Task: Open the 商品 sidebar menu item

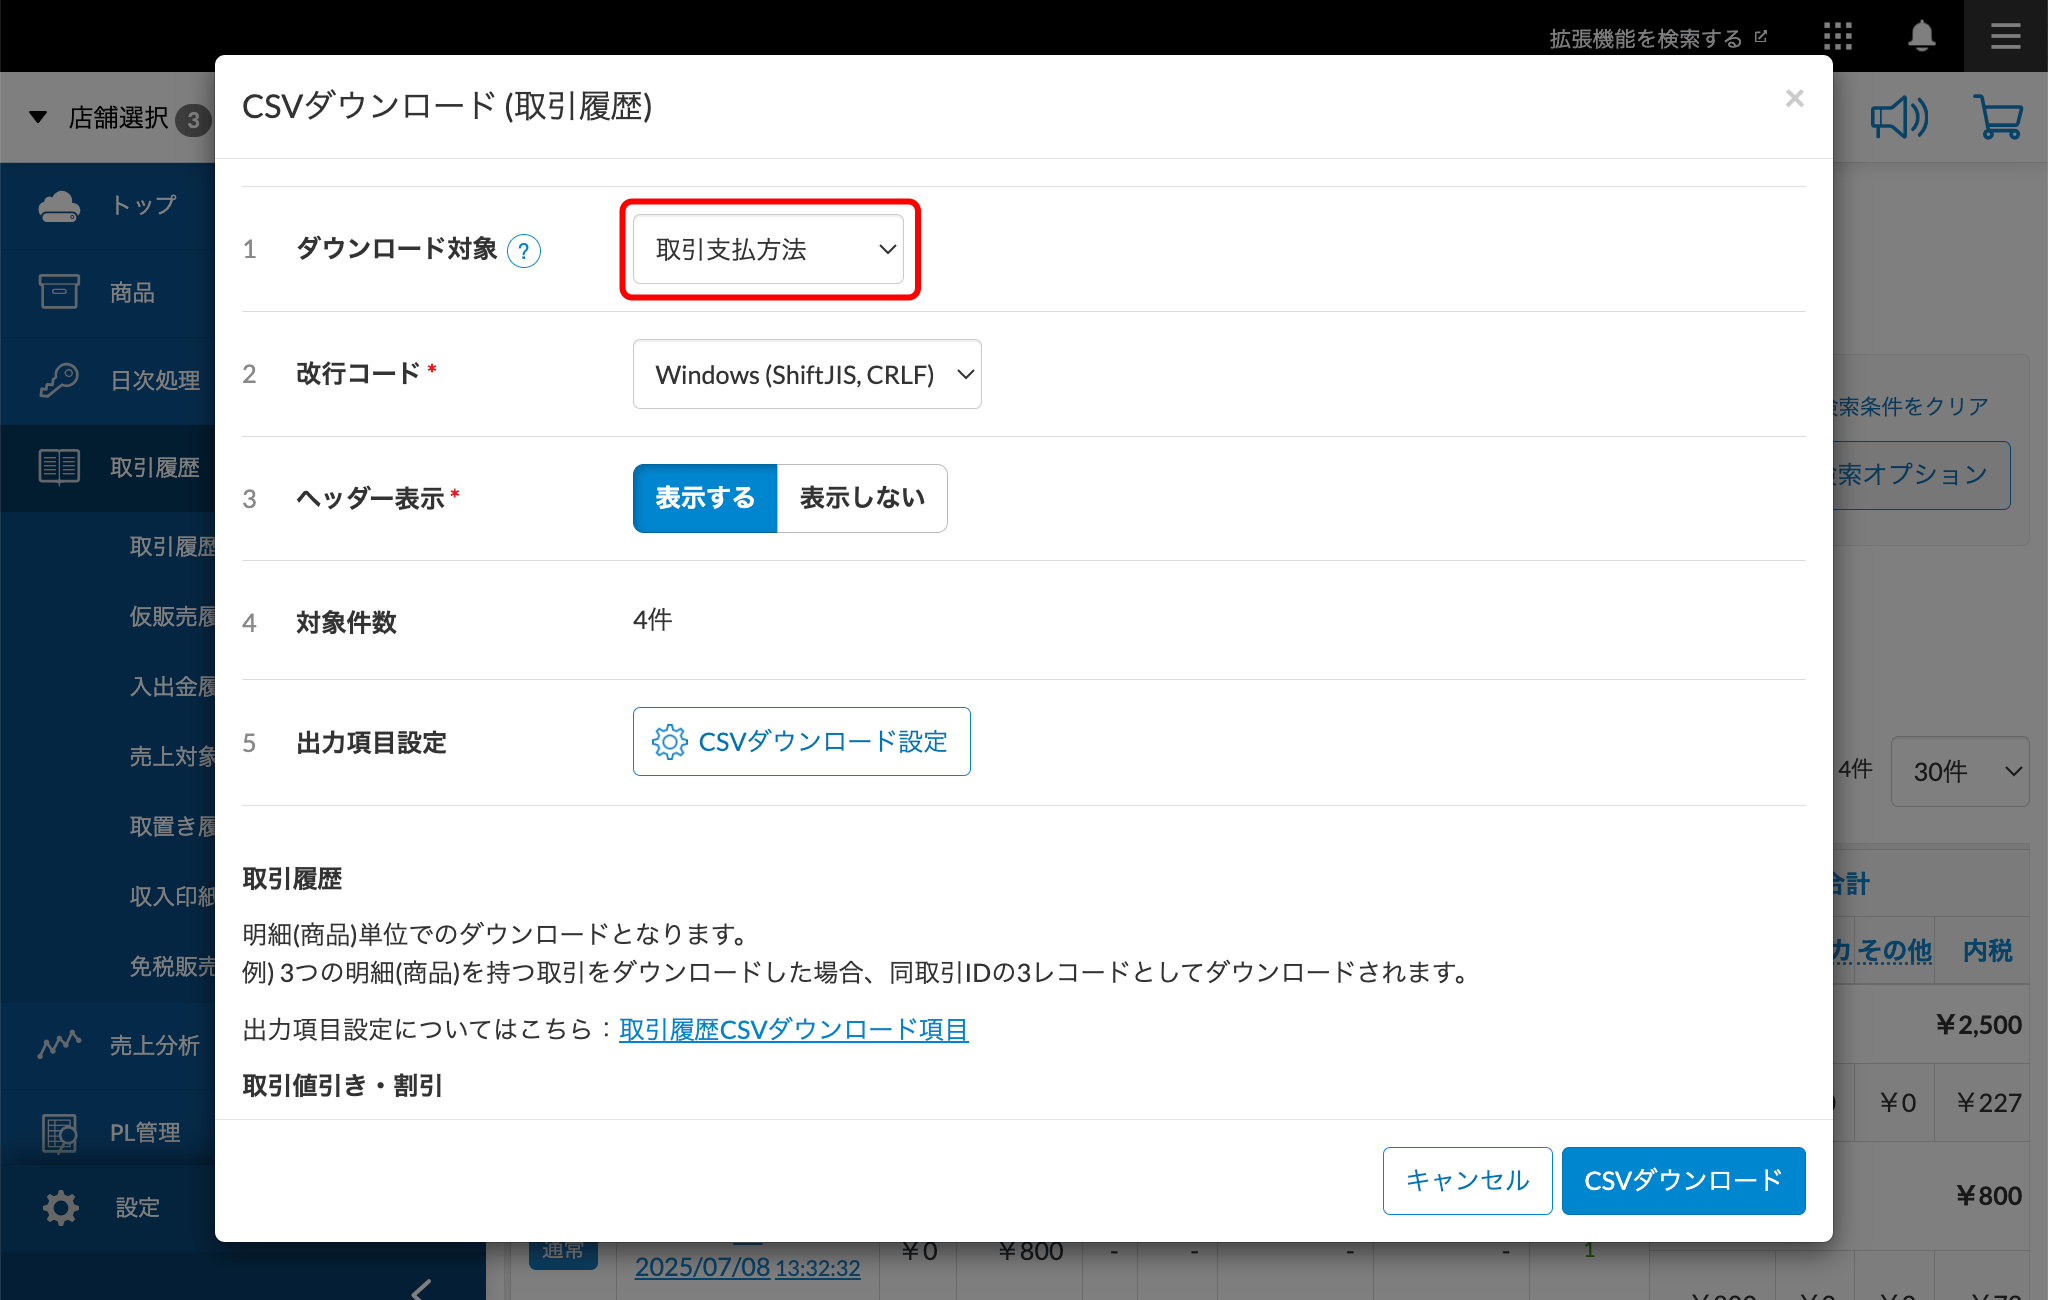Action: coord(132,293)
